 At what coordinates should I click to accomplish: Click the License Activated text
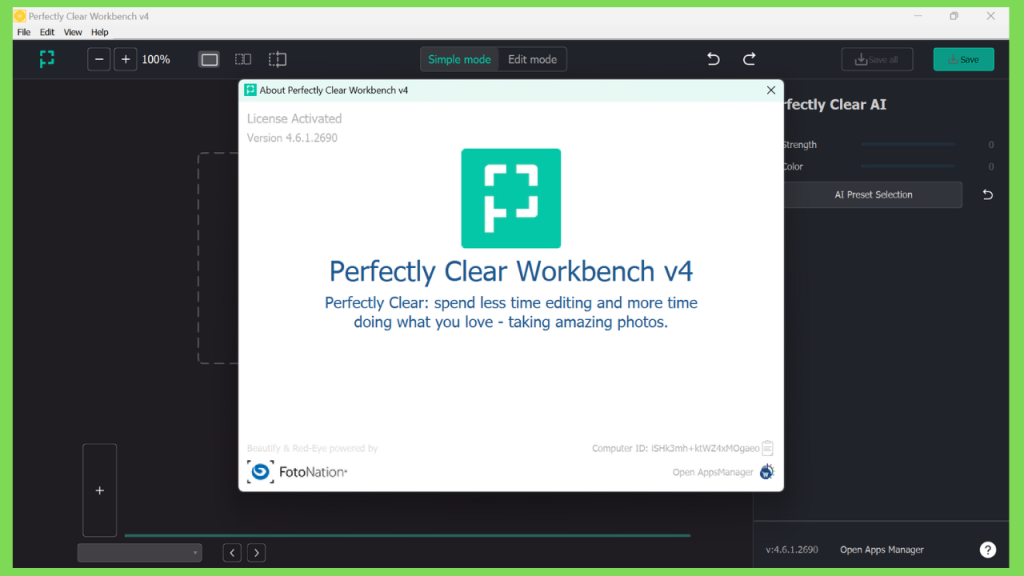tap(294, 118)
